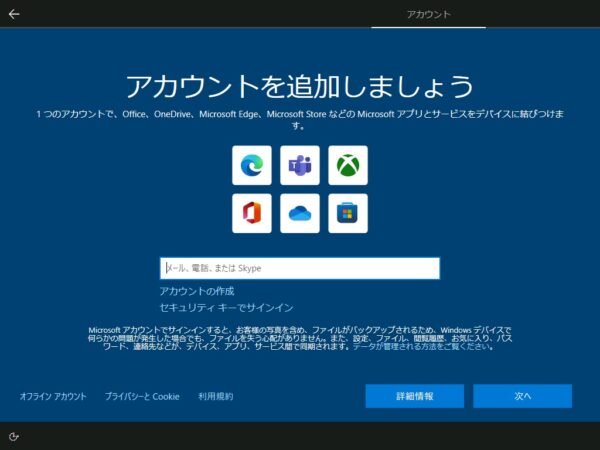Click the 詳細情報 button
The width and height of the screenshot is (600, 450).
pos(415,396)
